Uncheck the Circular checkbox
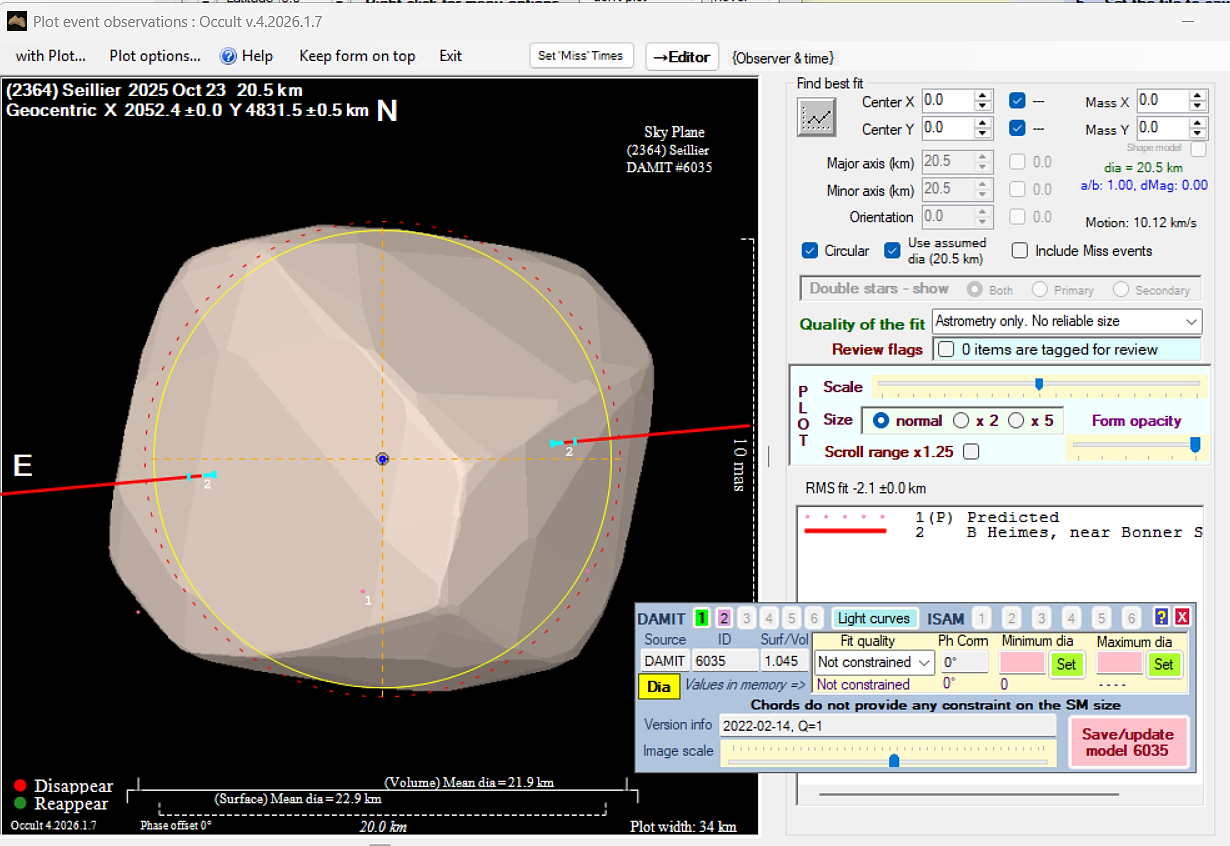The image size is (1230, 846). coord(810,251)
